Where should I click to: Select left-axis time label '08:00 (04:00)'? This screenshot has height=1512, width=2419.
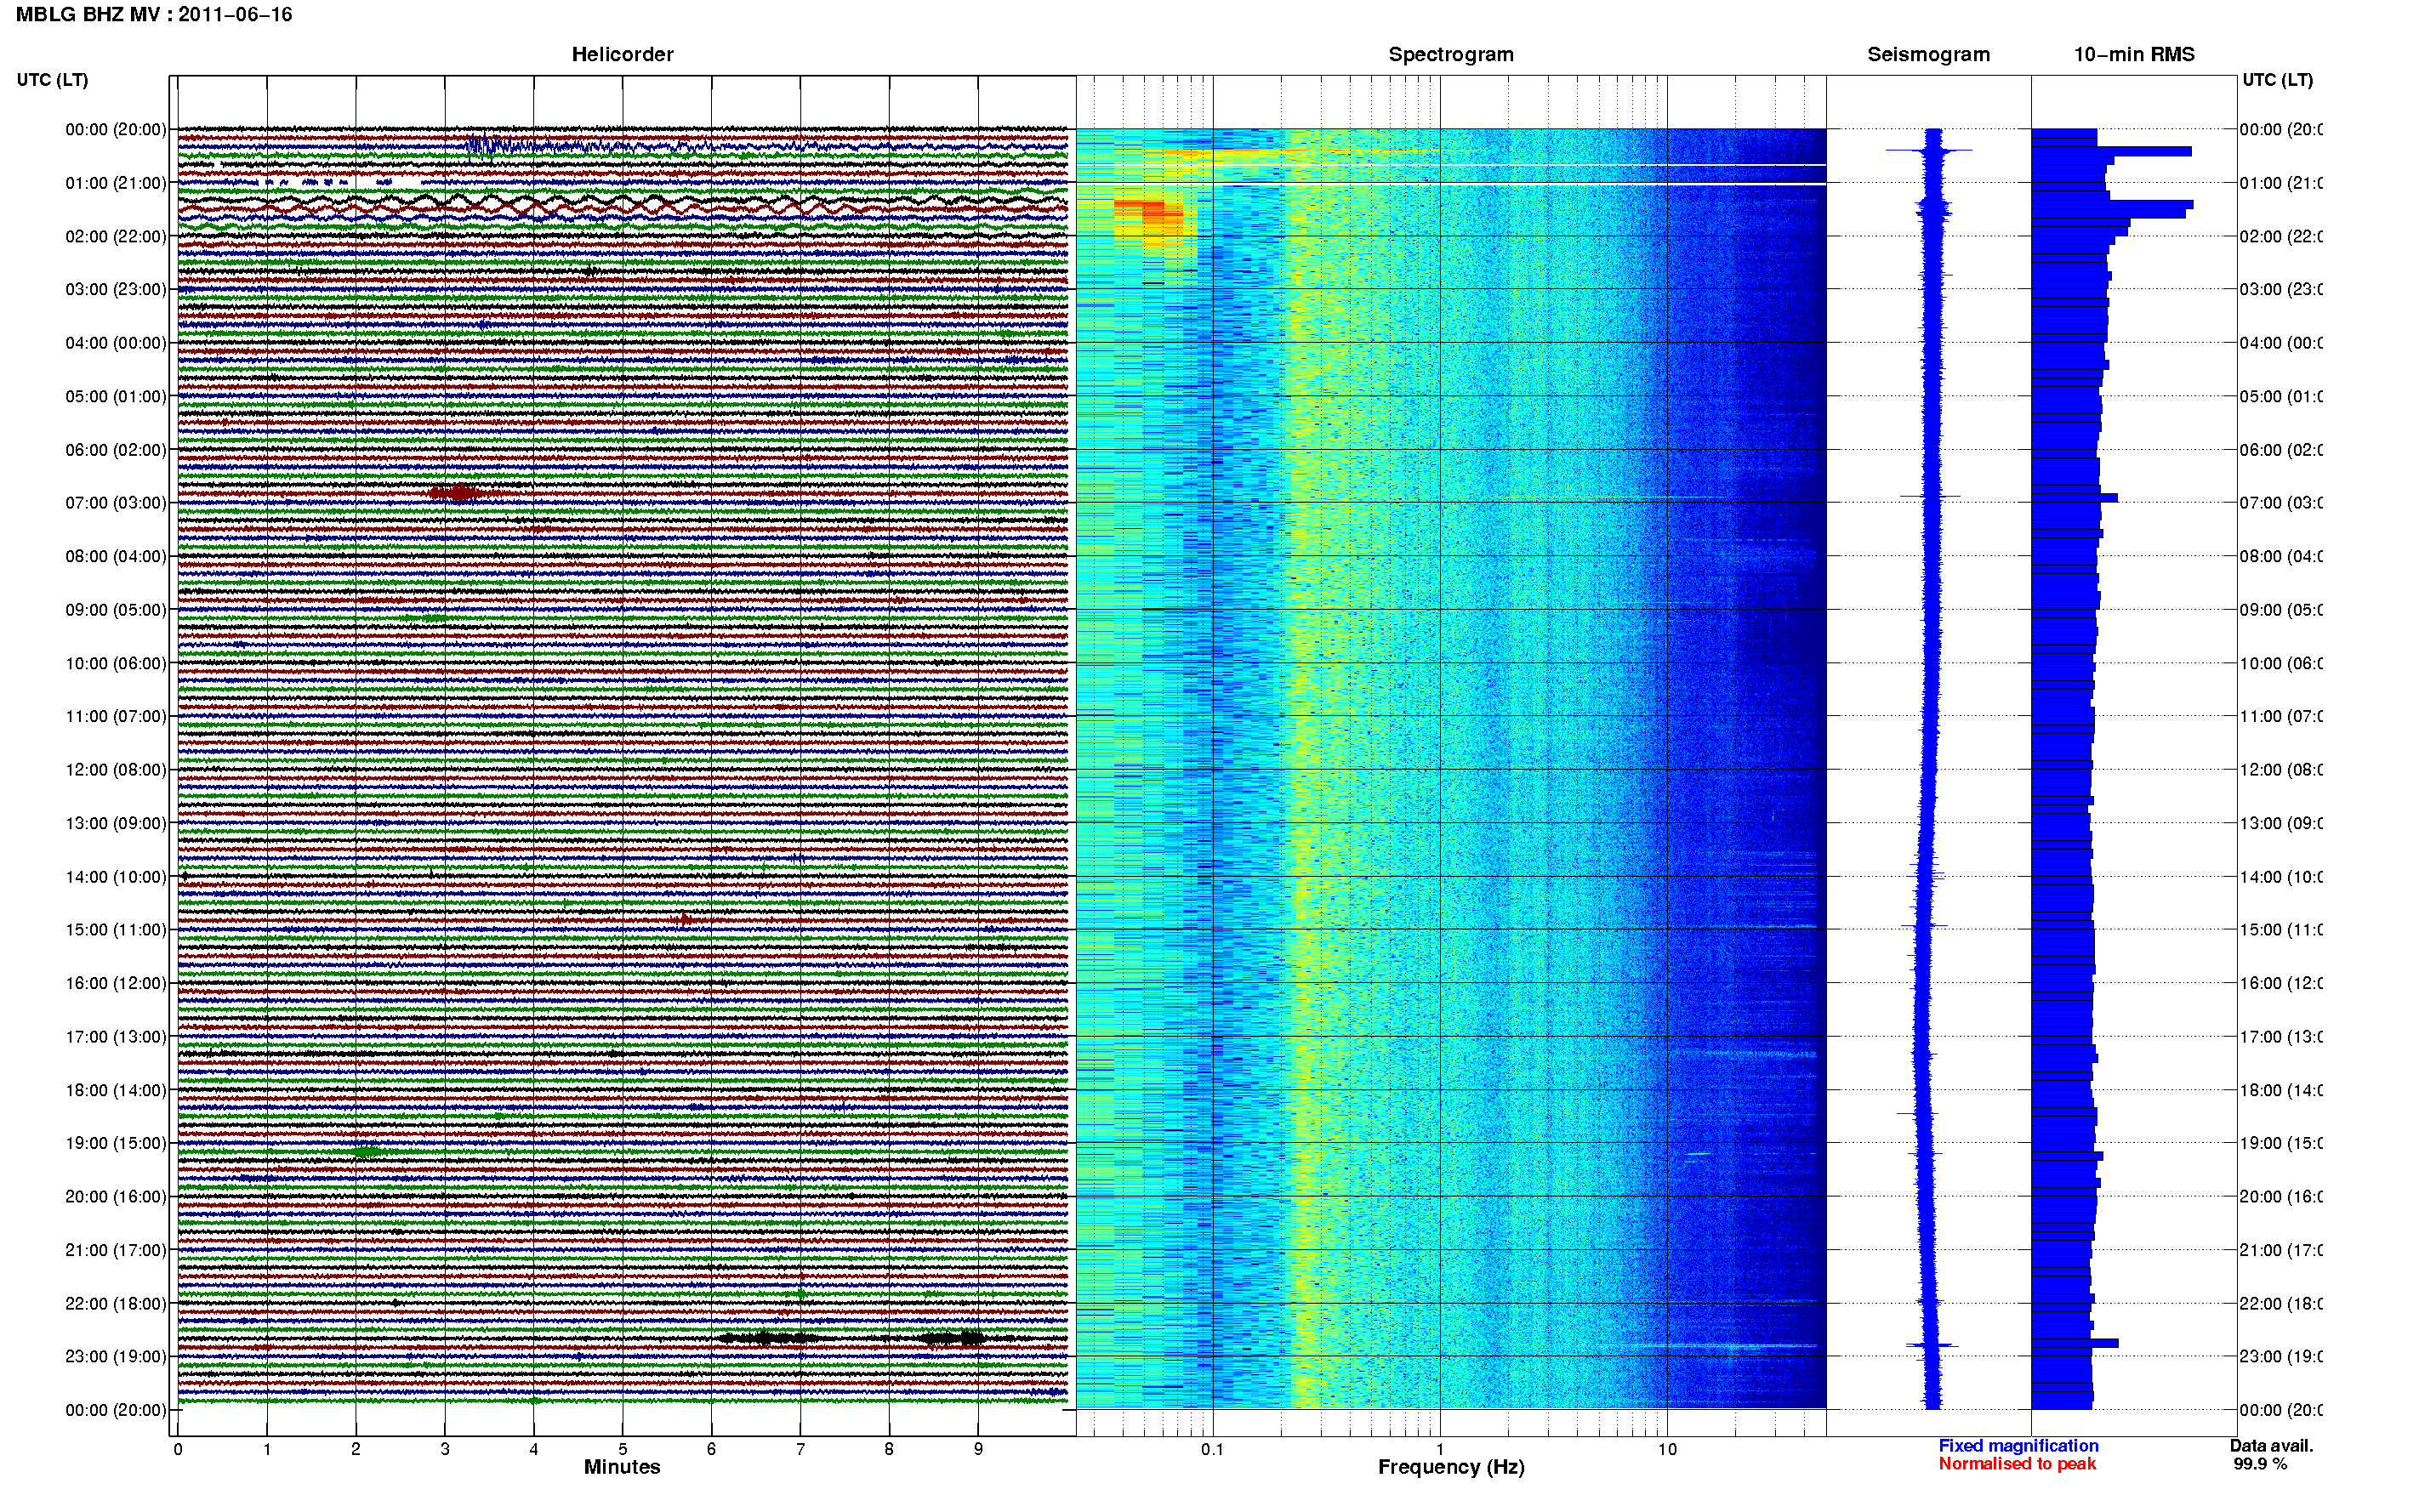pos(116,556)
